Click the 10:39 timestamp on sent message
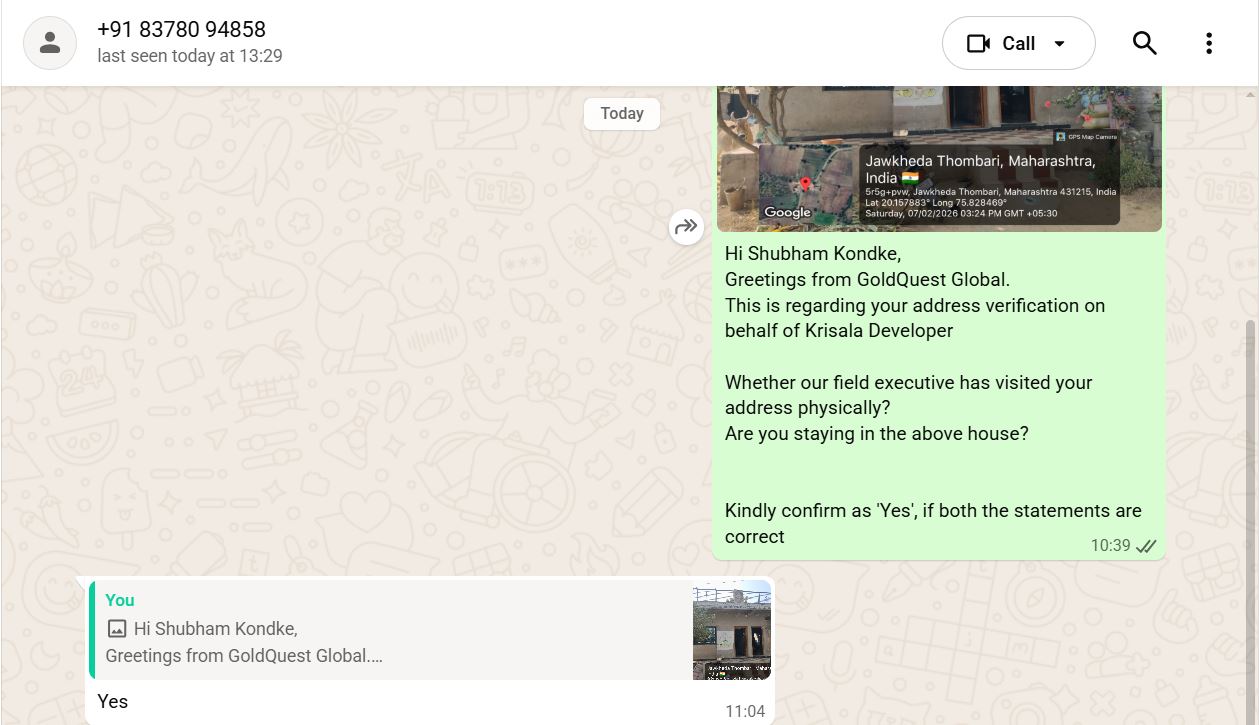 1110,546
